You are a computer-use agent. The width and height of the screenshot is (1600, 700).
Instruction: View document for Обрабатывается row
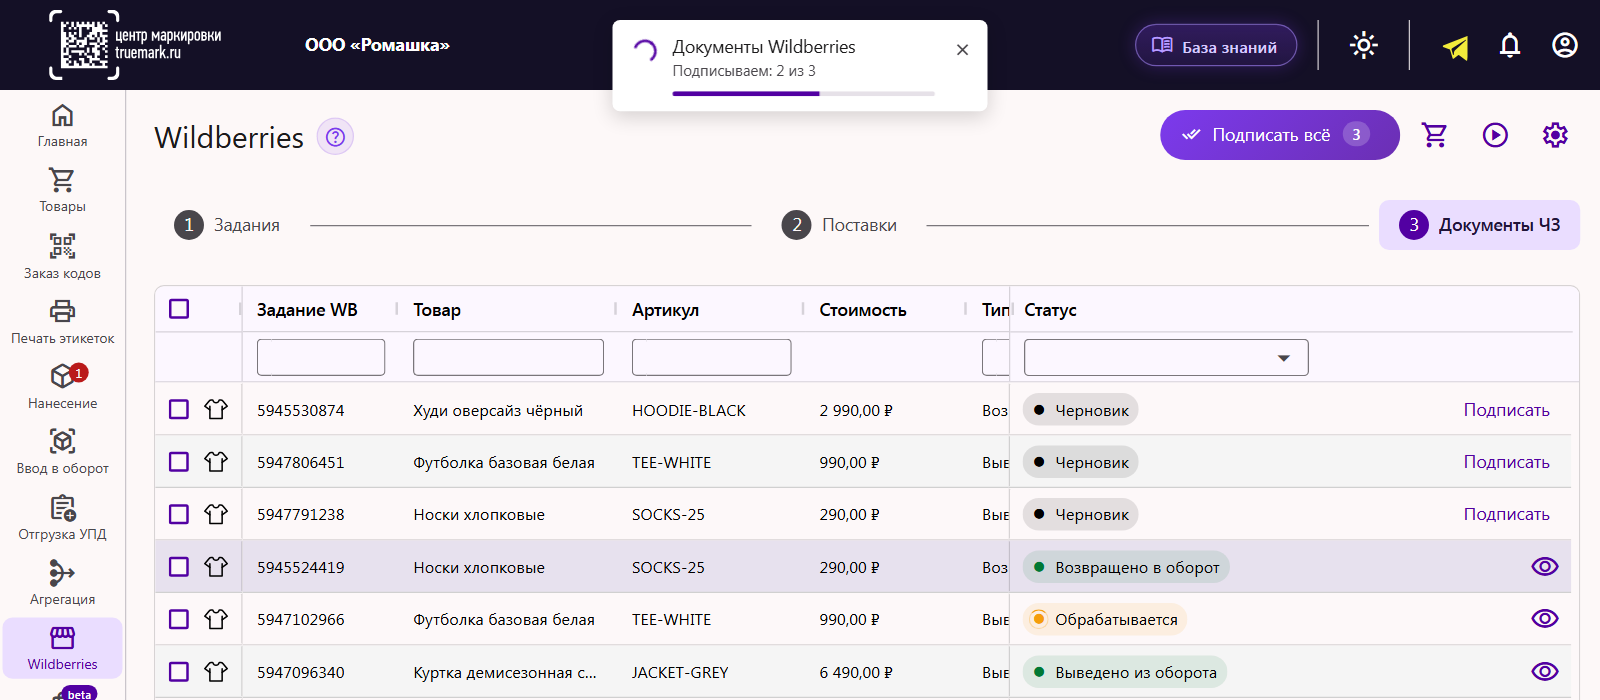click(1545, 619)
